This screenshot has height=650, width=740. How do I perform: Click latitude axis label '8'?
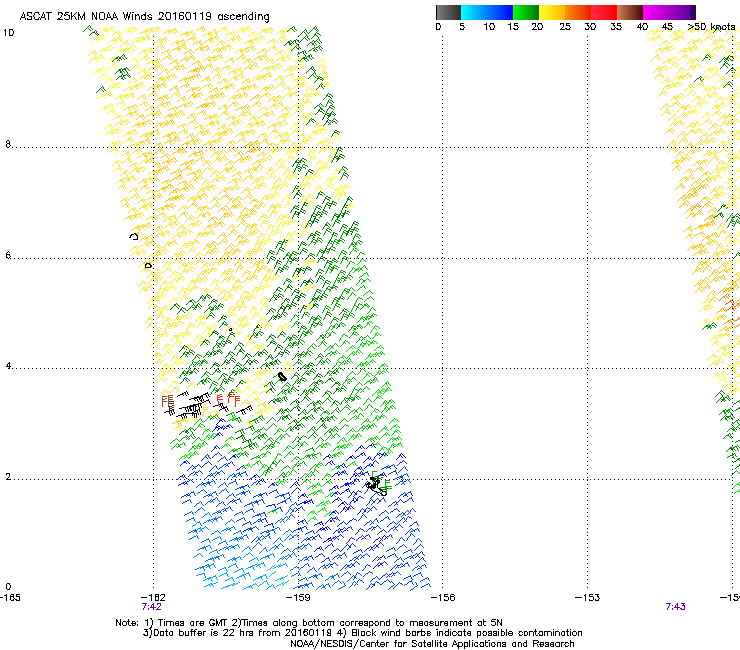point(8,144)
